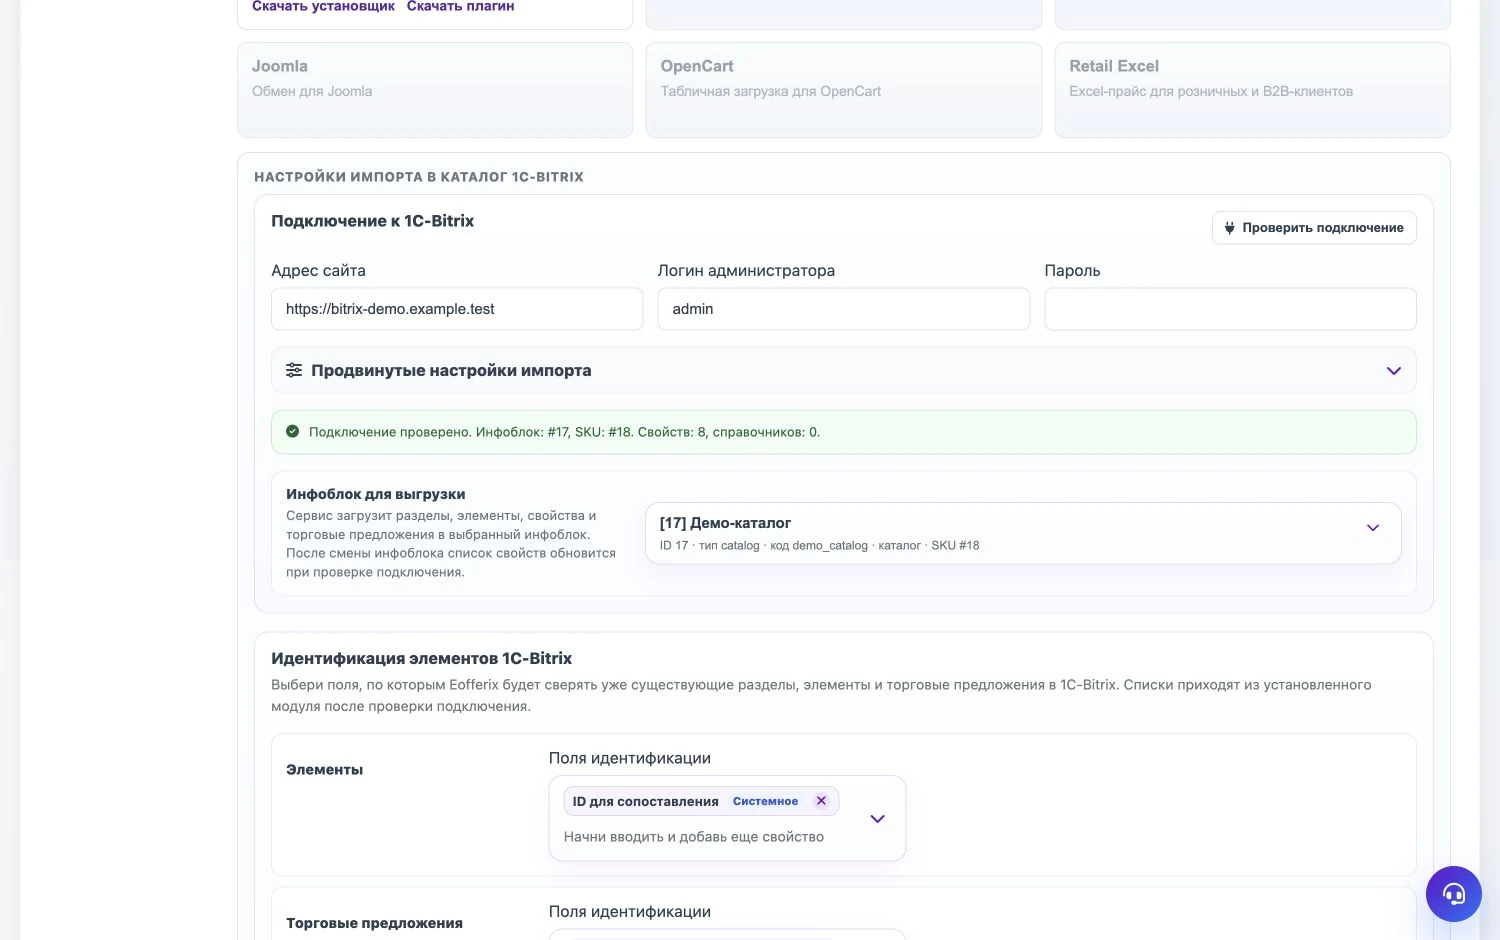Open the Демо-каталог infoblock dropdown
1500x940 pixels.
click(x=1023, y=533)
